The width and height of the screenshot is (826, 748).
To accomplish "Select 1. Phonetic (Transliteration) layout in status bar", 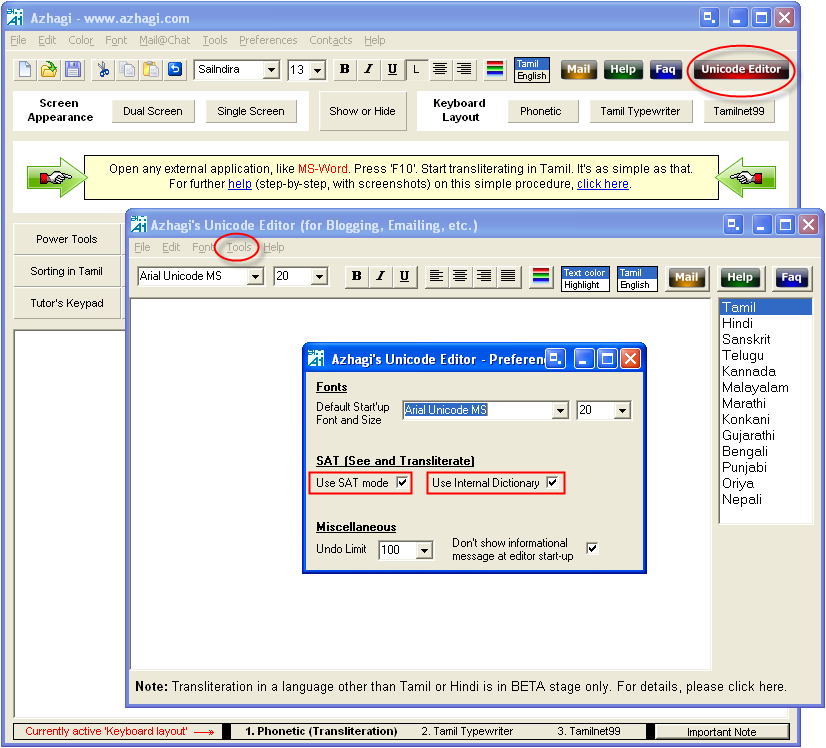I will [321, 731].
